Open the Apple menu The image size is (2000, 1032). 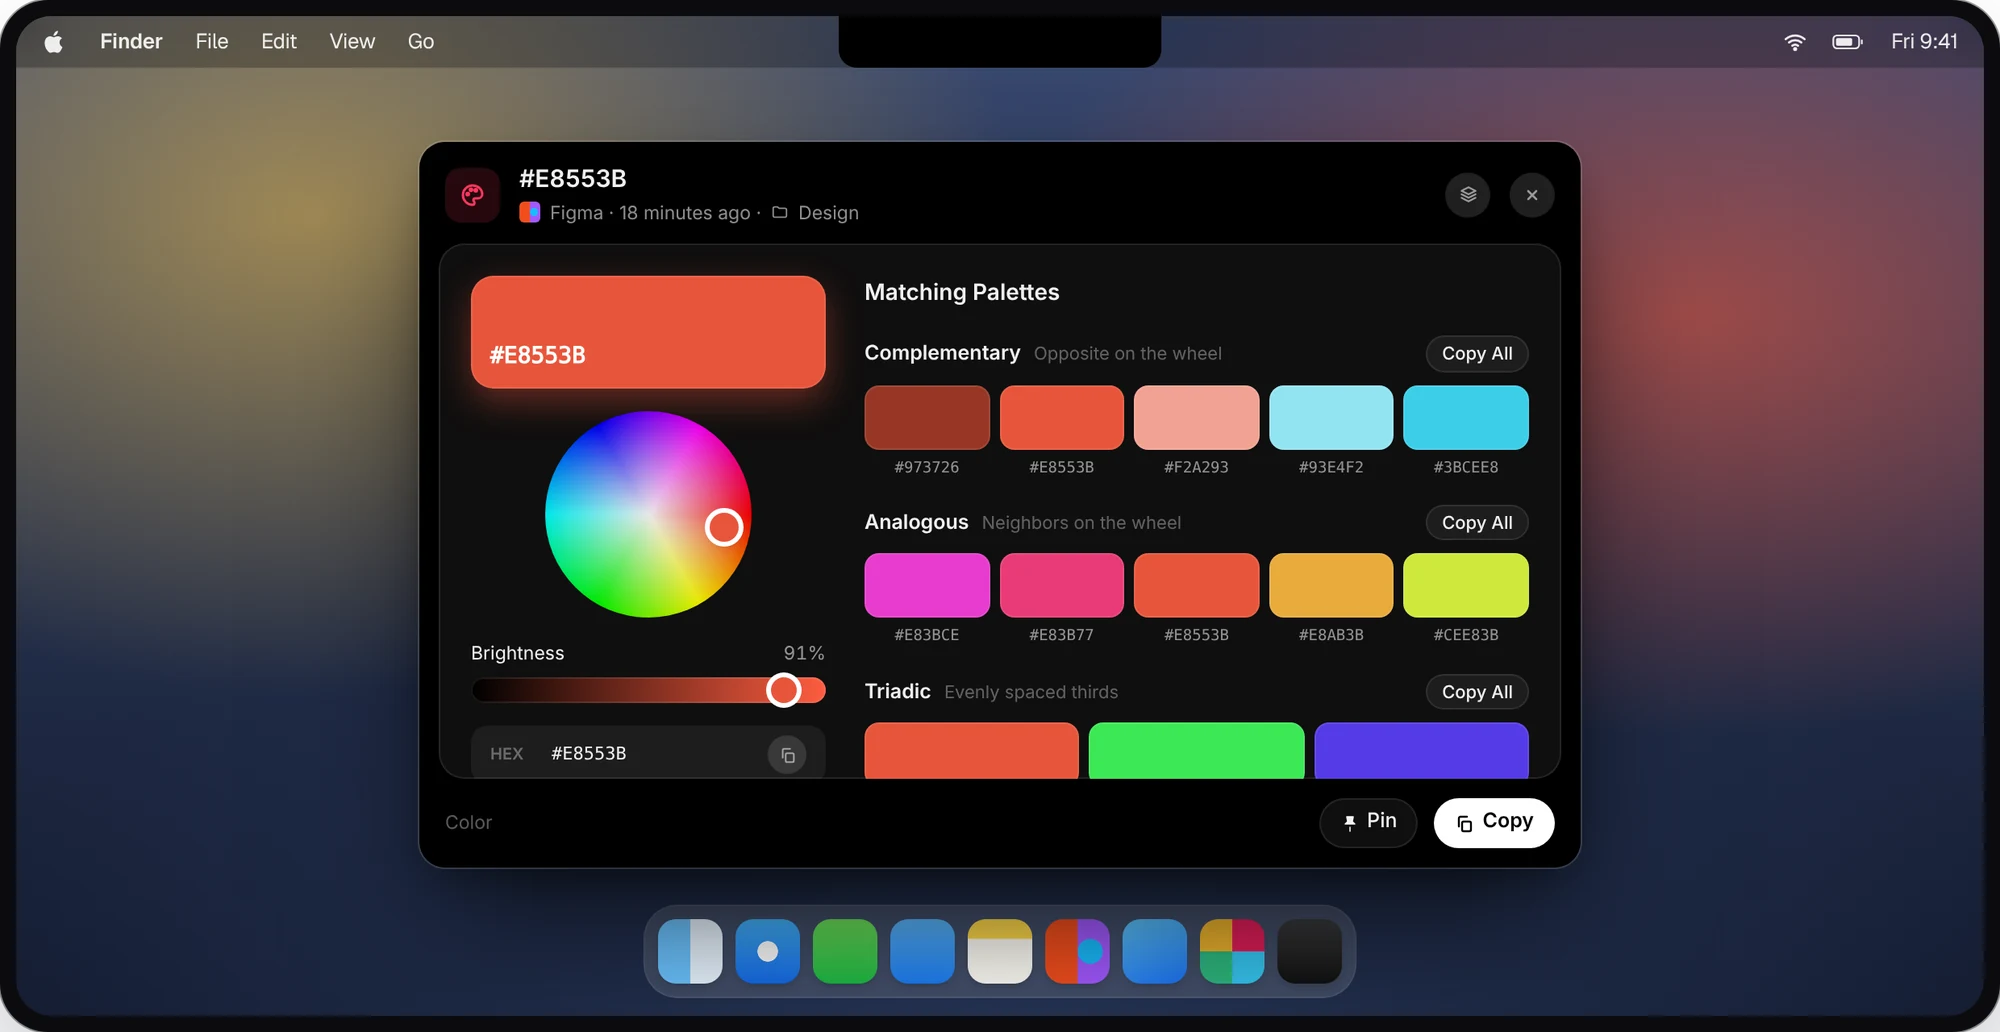54,41
